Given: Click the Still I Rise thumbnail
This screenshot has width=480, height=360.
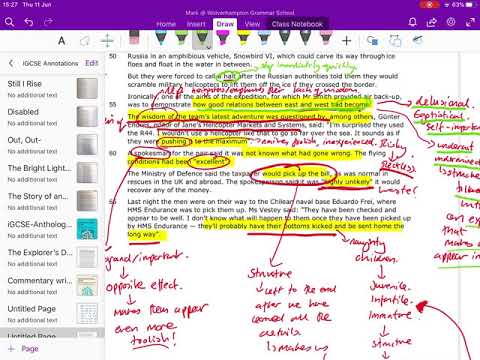Looking at the screenshot, I should coord(87,88).
